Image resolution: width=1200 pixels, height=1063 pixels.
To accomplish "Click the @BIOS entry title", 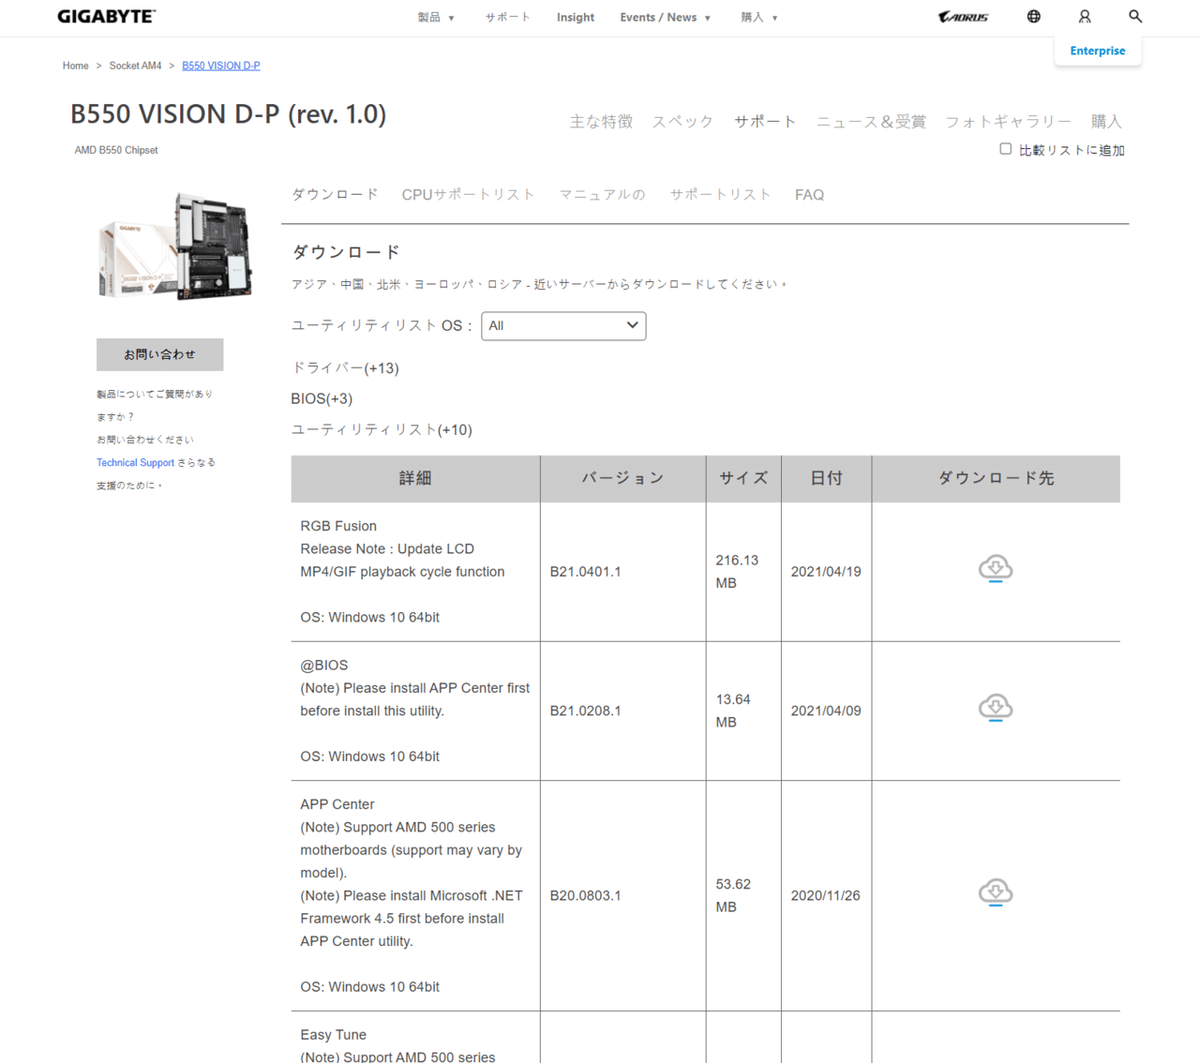I will pyautogui.click(x=324, y=665).
